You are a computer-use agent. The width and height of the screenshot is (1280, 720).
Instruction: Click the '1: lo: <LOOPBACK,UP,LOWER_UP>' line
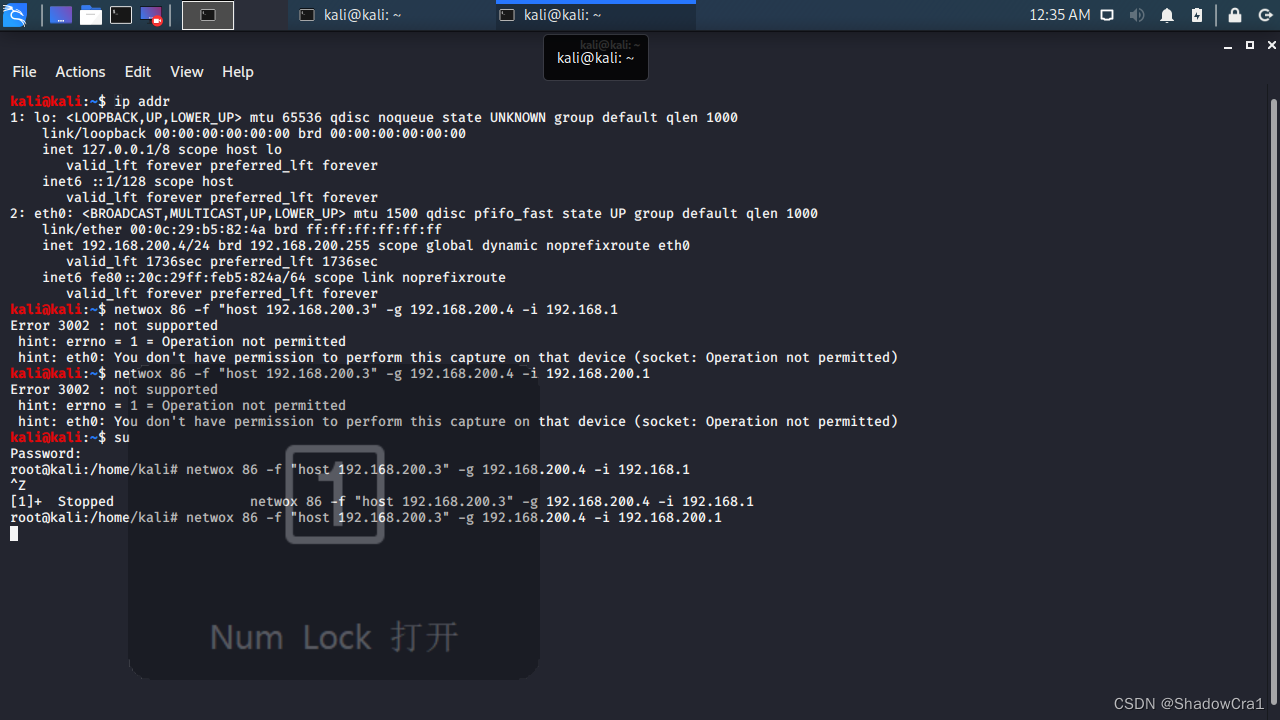(x=374, y=117)
